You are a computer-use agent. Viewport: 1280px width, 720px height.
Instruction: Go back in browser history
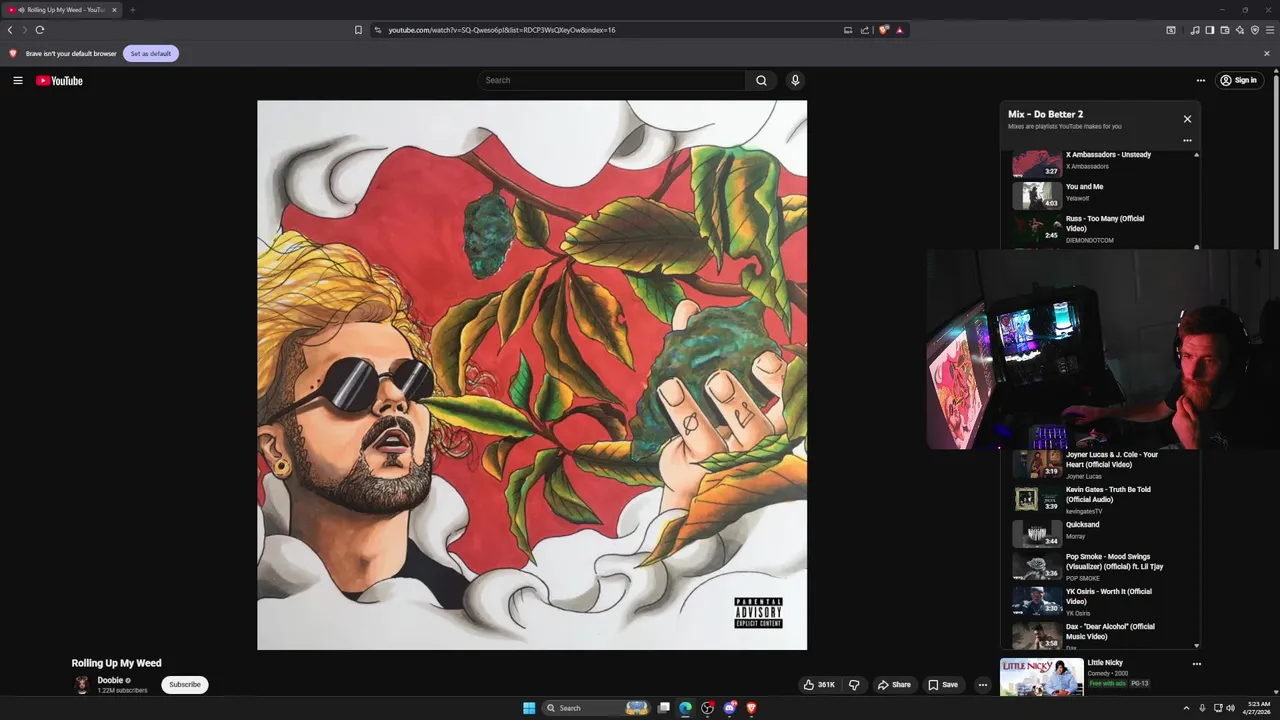pos(10,30)
